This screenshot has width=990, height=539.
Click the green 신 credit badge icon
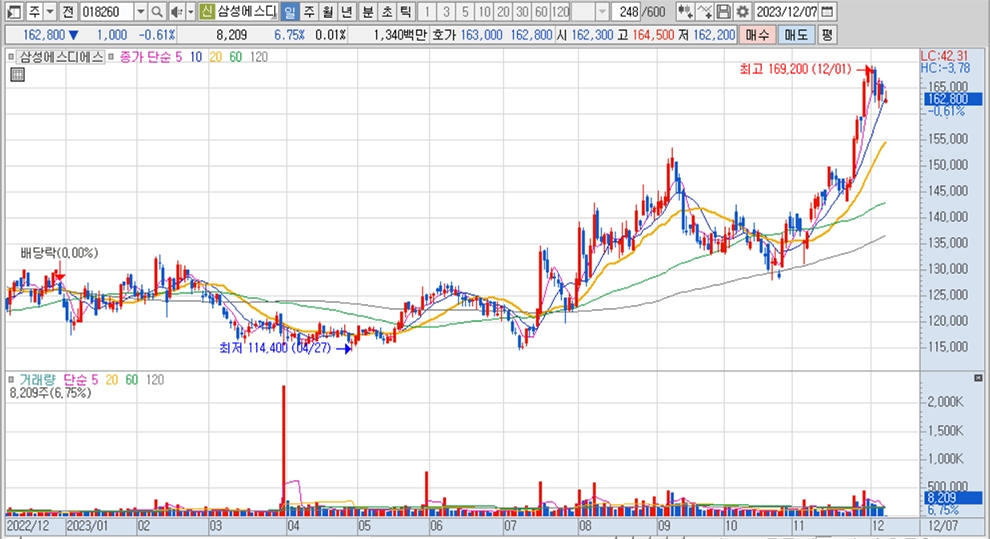click(x=206, y=11)
